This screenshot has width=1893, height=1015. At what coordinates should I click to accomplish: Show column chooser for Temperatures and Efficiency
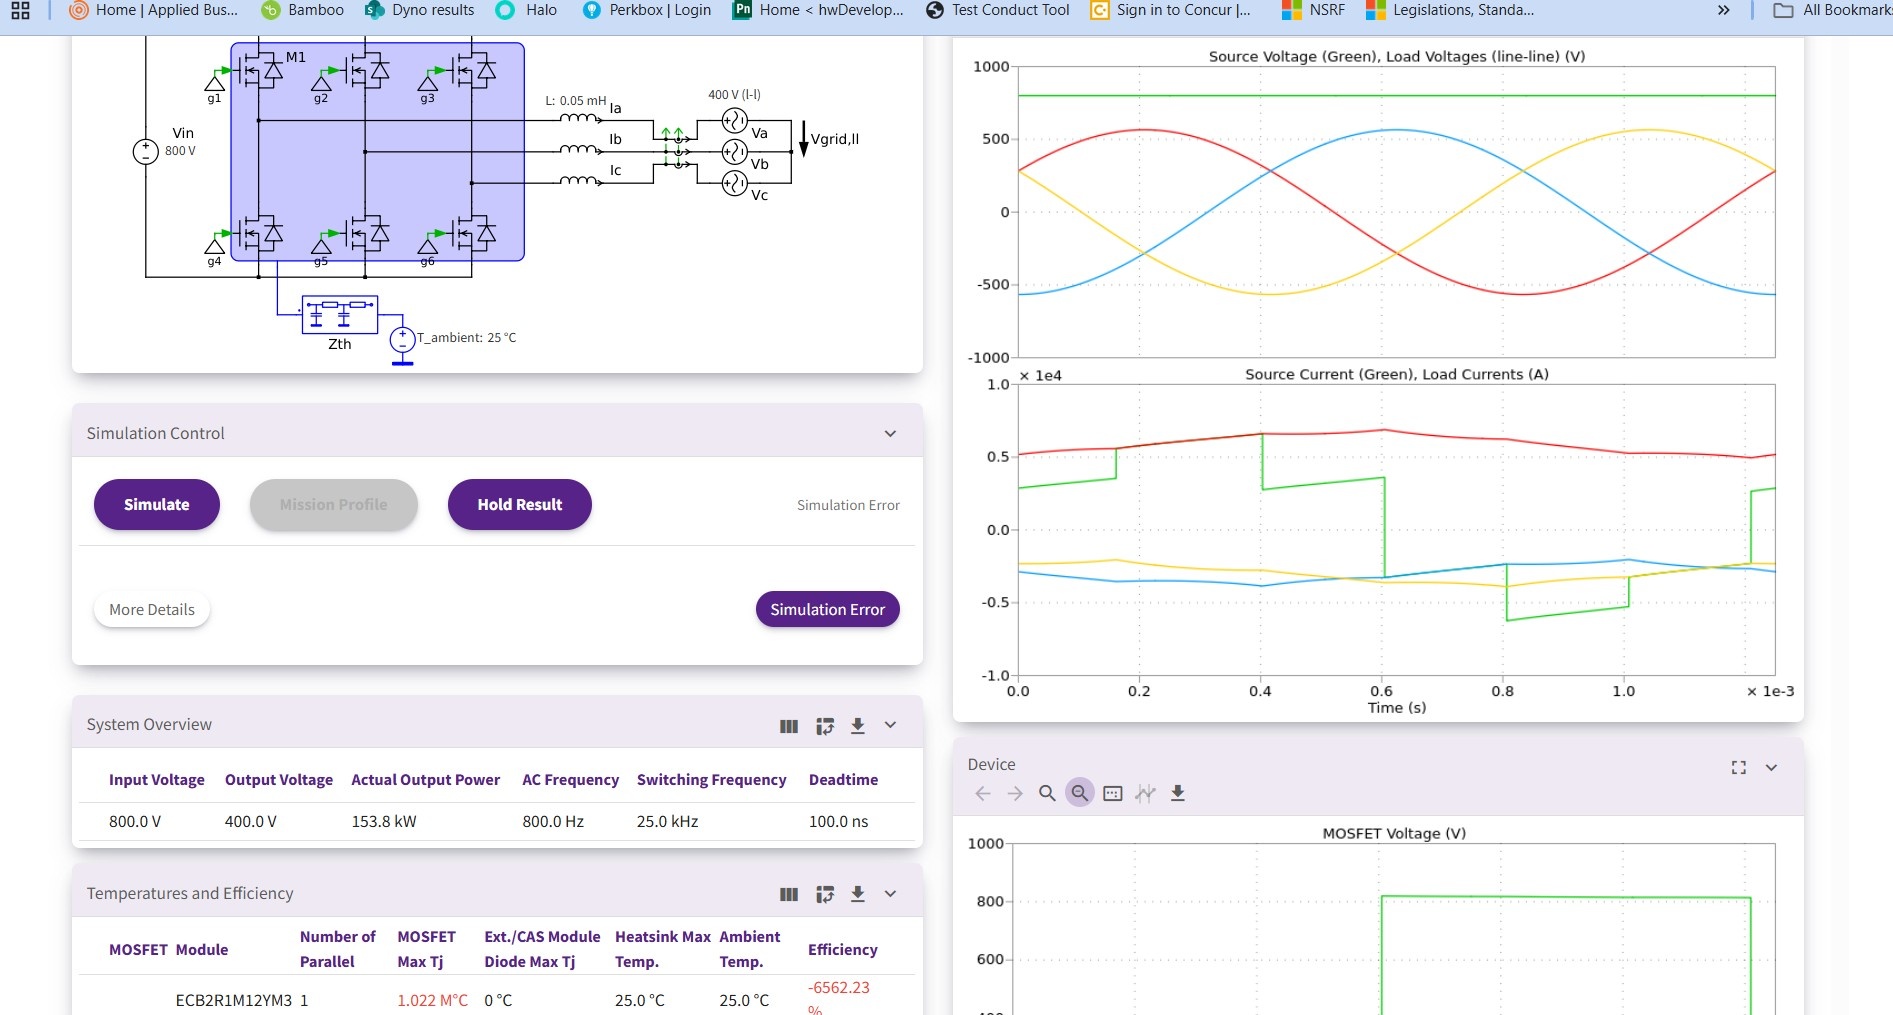coord(789,894)
